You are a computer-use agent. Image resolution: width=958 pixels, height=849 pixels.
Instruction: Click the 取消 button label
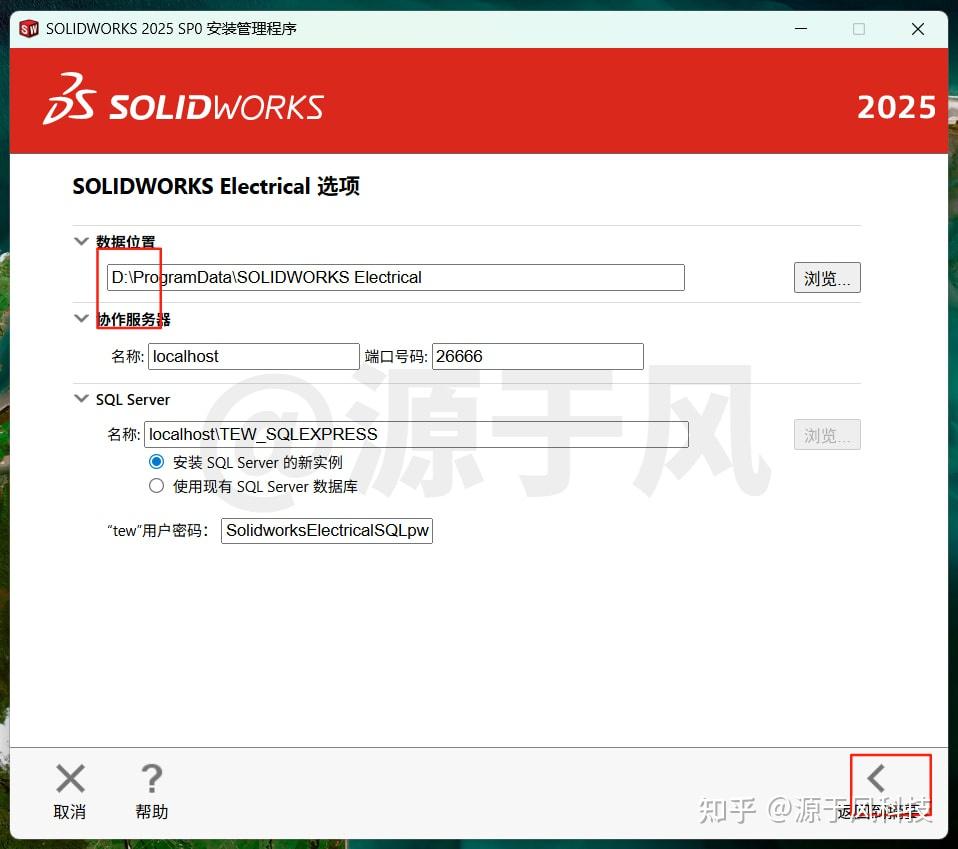[70, 812]
